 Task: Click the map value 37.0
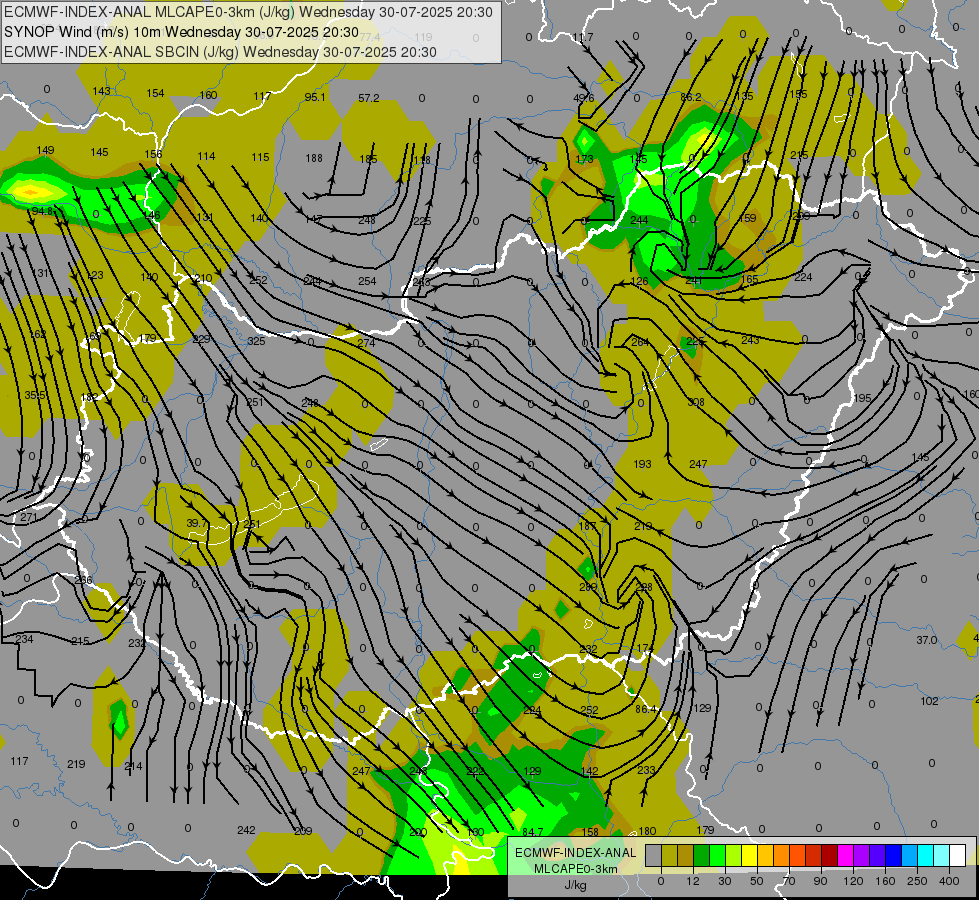tap(927, 640)
